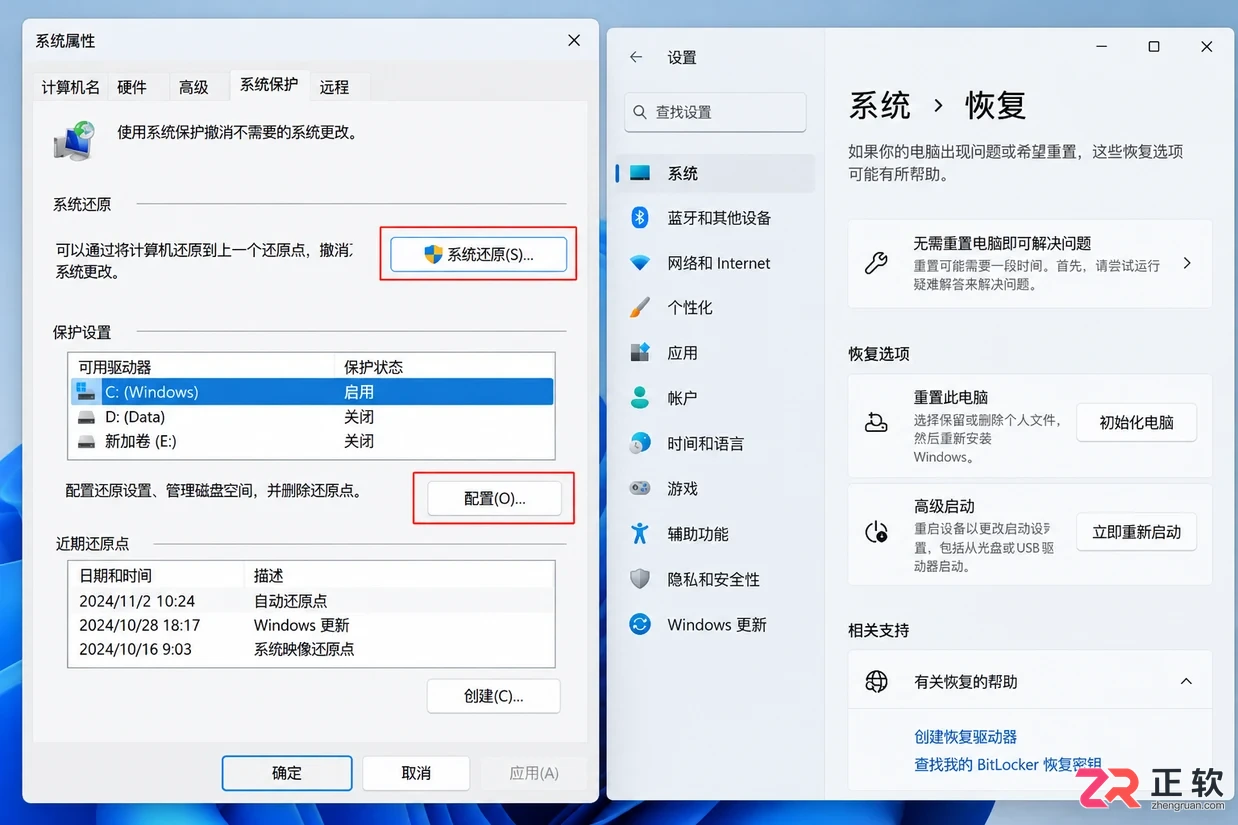Open the 无需重置电脑即可解决问题 card
This screenshot has width=1238, height=825.
point(1029,263)
